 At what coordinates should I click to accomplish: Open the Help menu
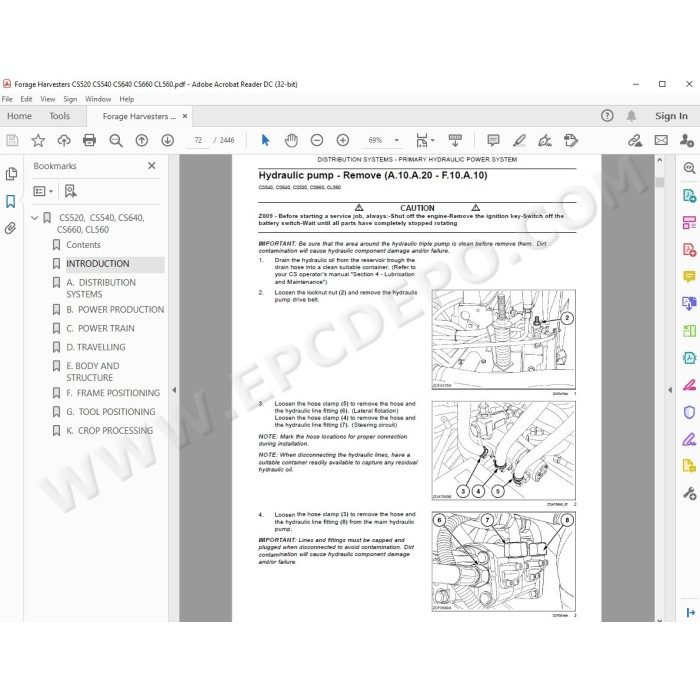click(127, 99)
